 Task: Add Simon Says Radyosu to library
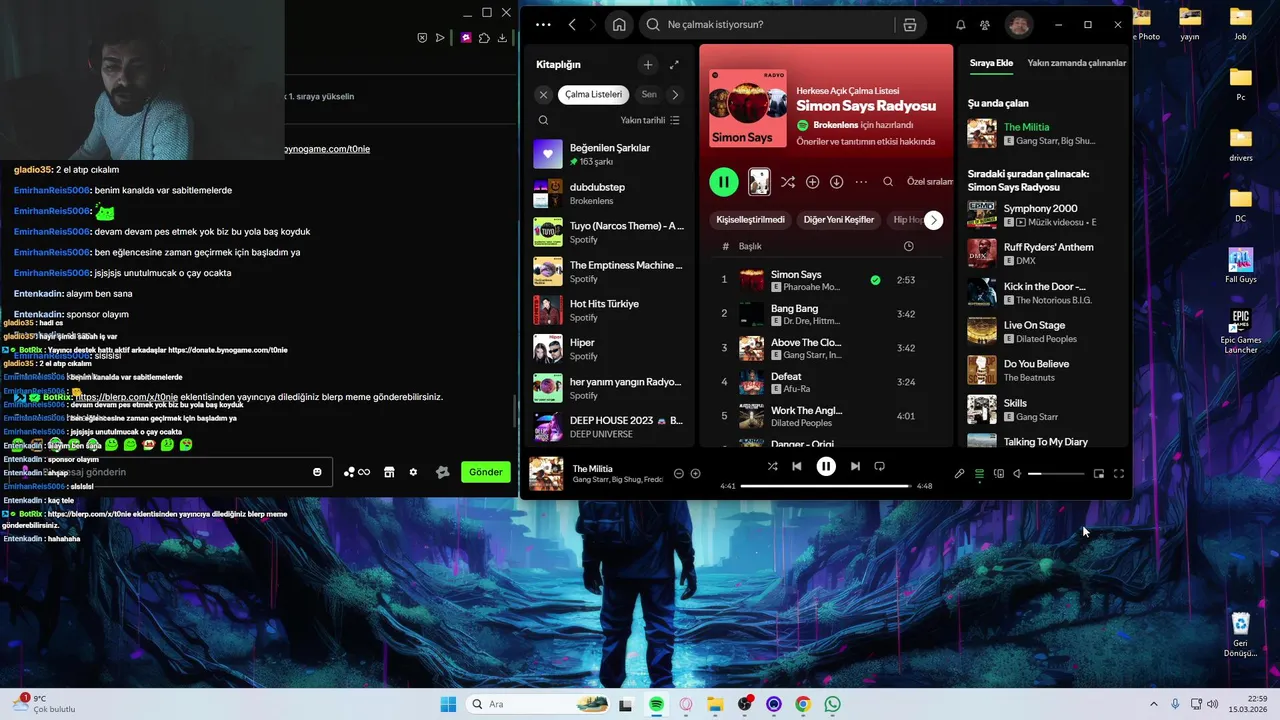pos(812,182)
